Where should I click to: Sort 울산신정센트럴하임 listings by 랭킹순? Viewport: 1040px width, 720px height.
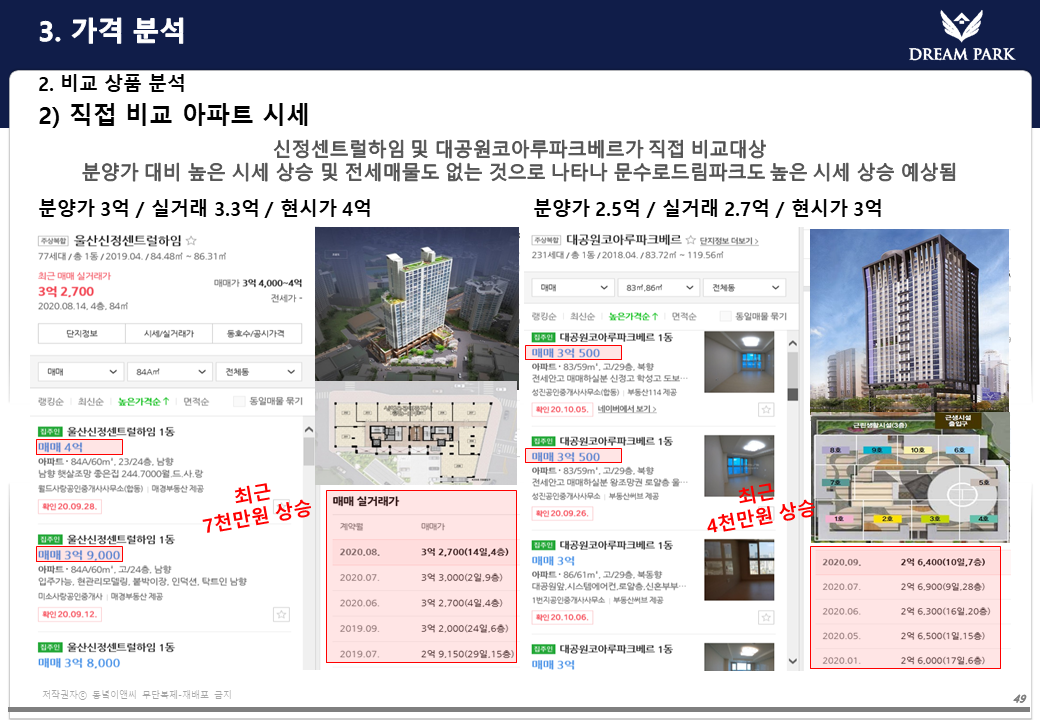pyautogui.click(x=51, y=401)
